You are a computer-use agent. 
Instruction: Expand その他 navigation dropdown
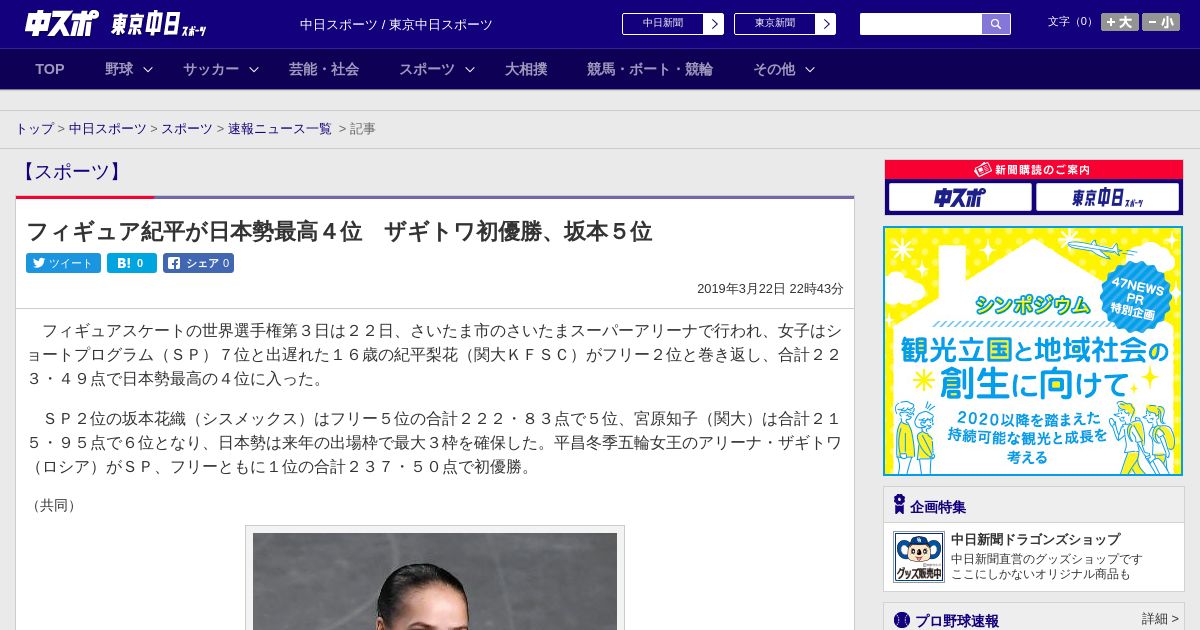click(784, 69)
